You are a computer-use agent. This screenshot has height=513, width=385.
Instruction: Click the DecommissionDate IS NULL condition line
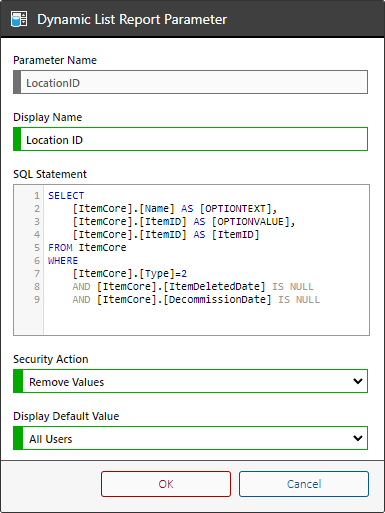(196, 300)
